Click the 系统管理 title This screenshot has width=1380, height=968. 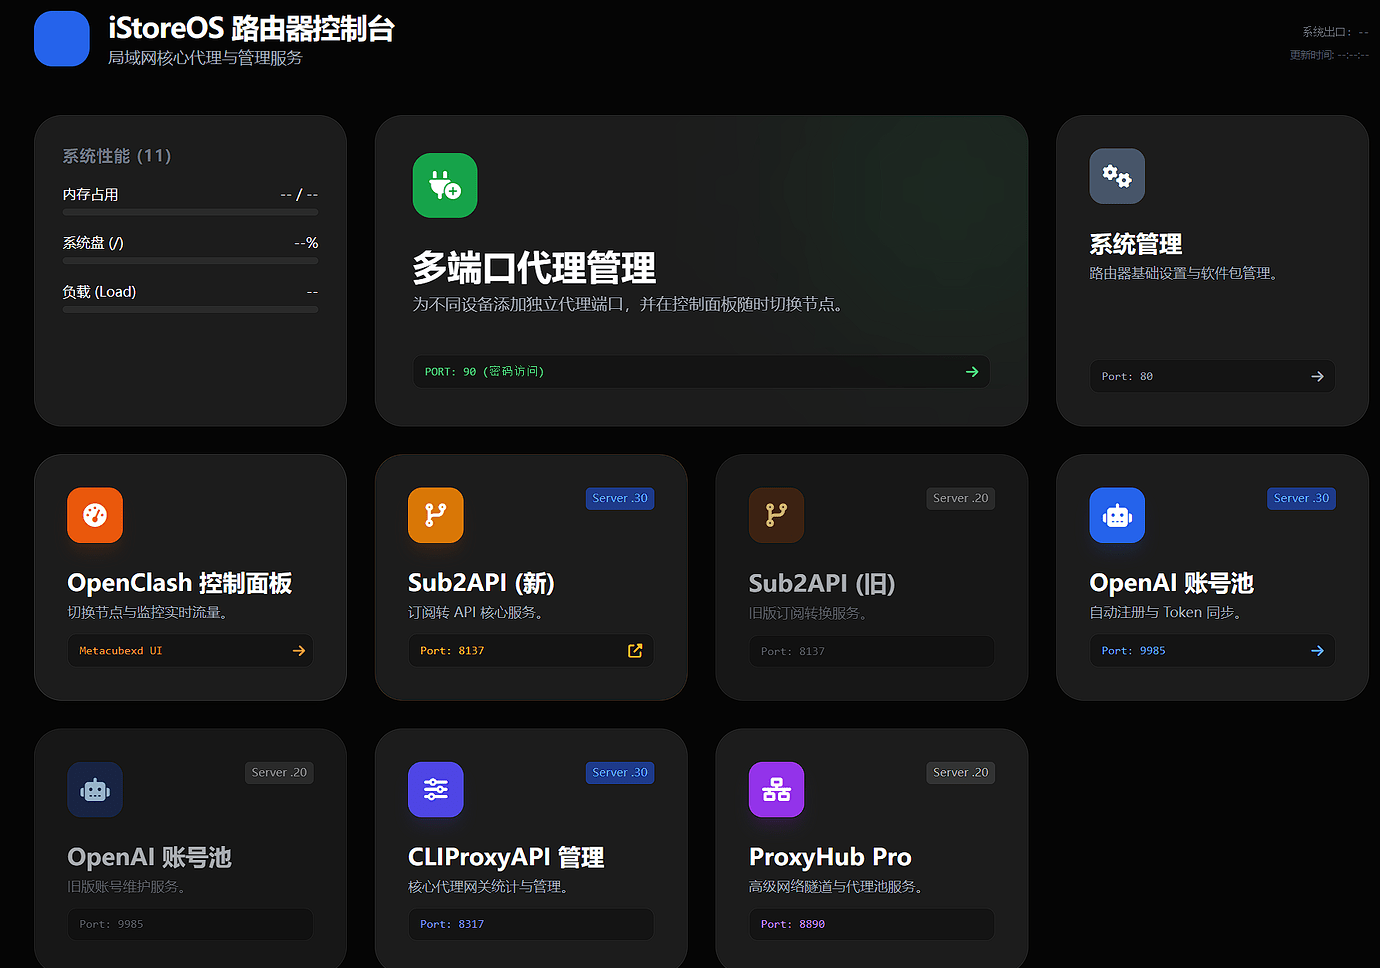1136,244
